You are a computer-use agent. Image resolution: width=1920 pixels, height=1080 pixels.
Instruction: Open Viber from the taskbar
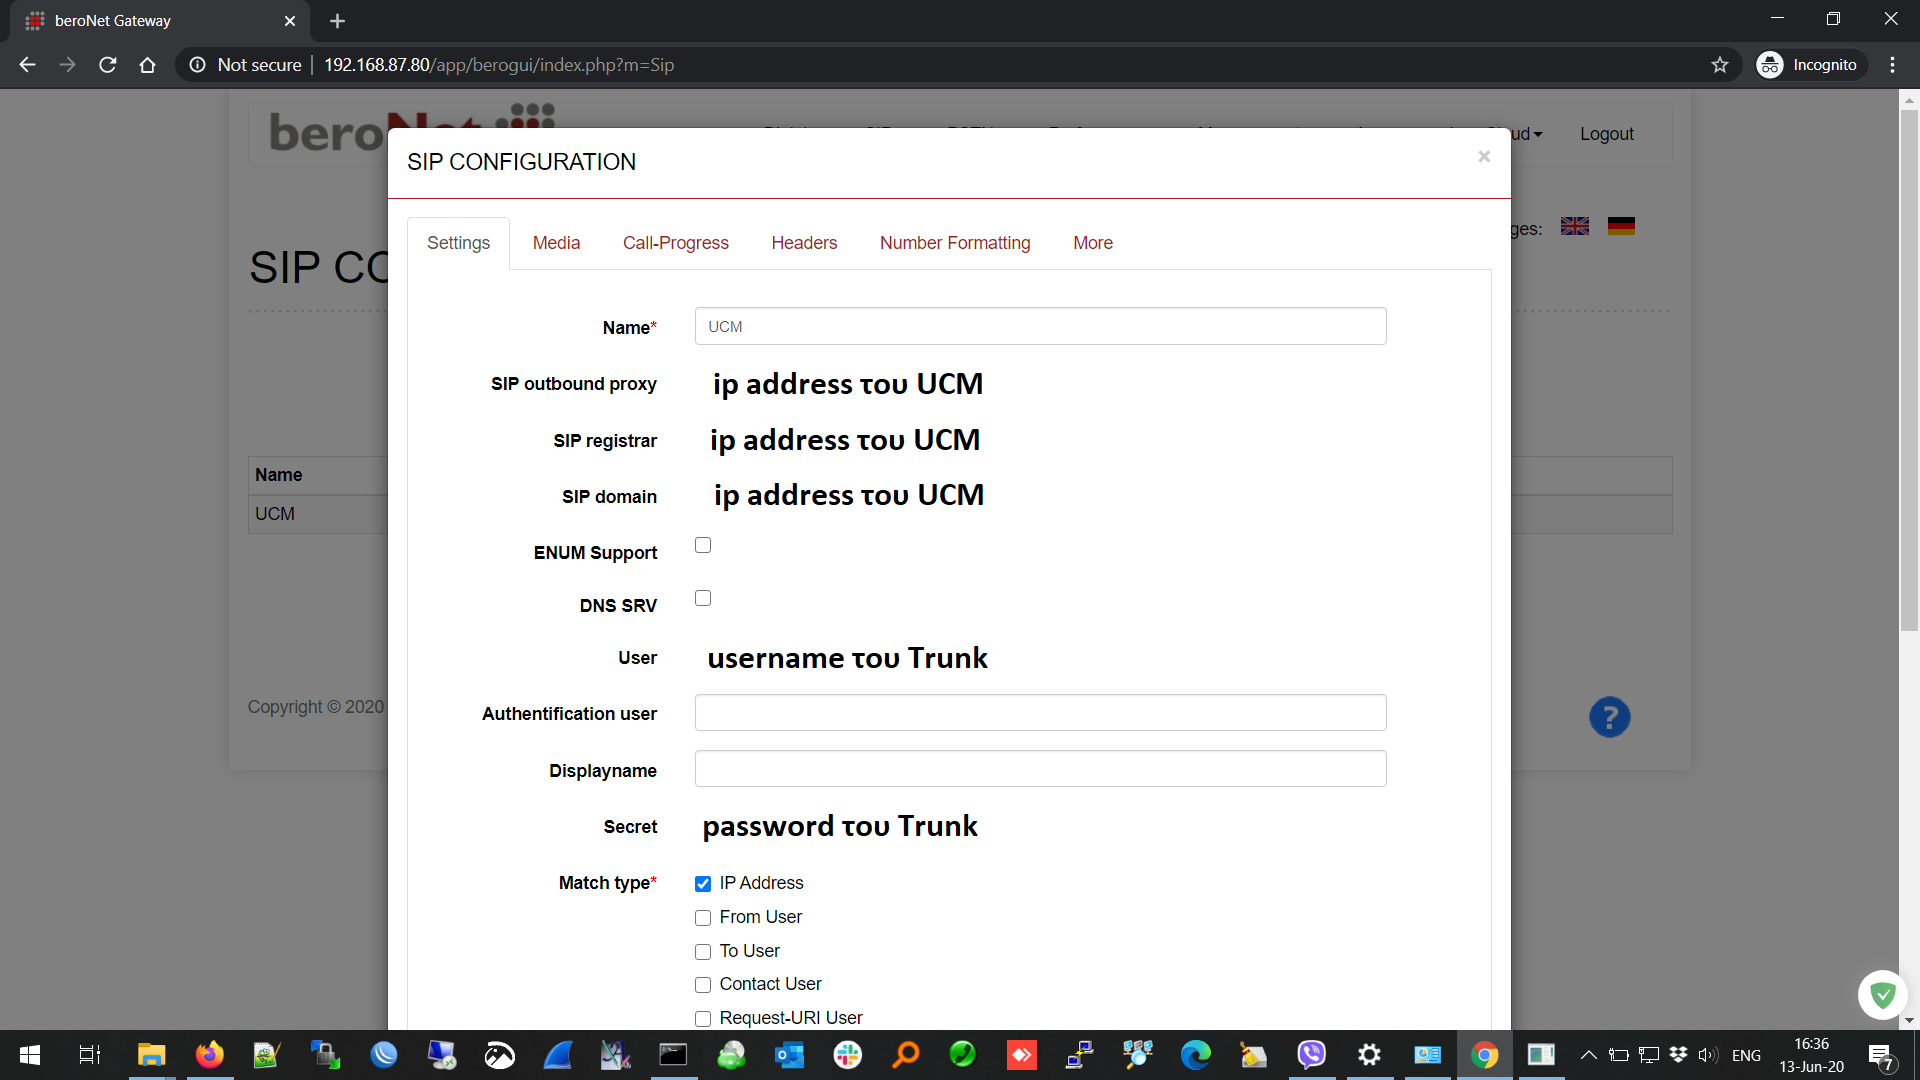pyautogui.click(x=1311, y=1054)
